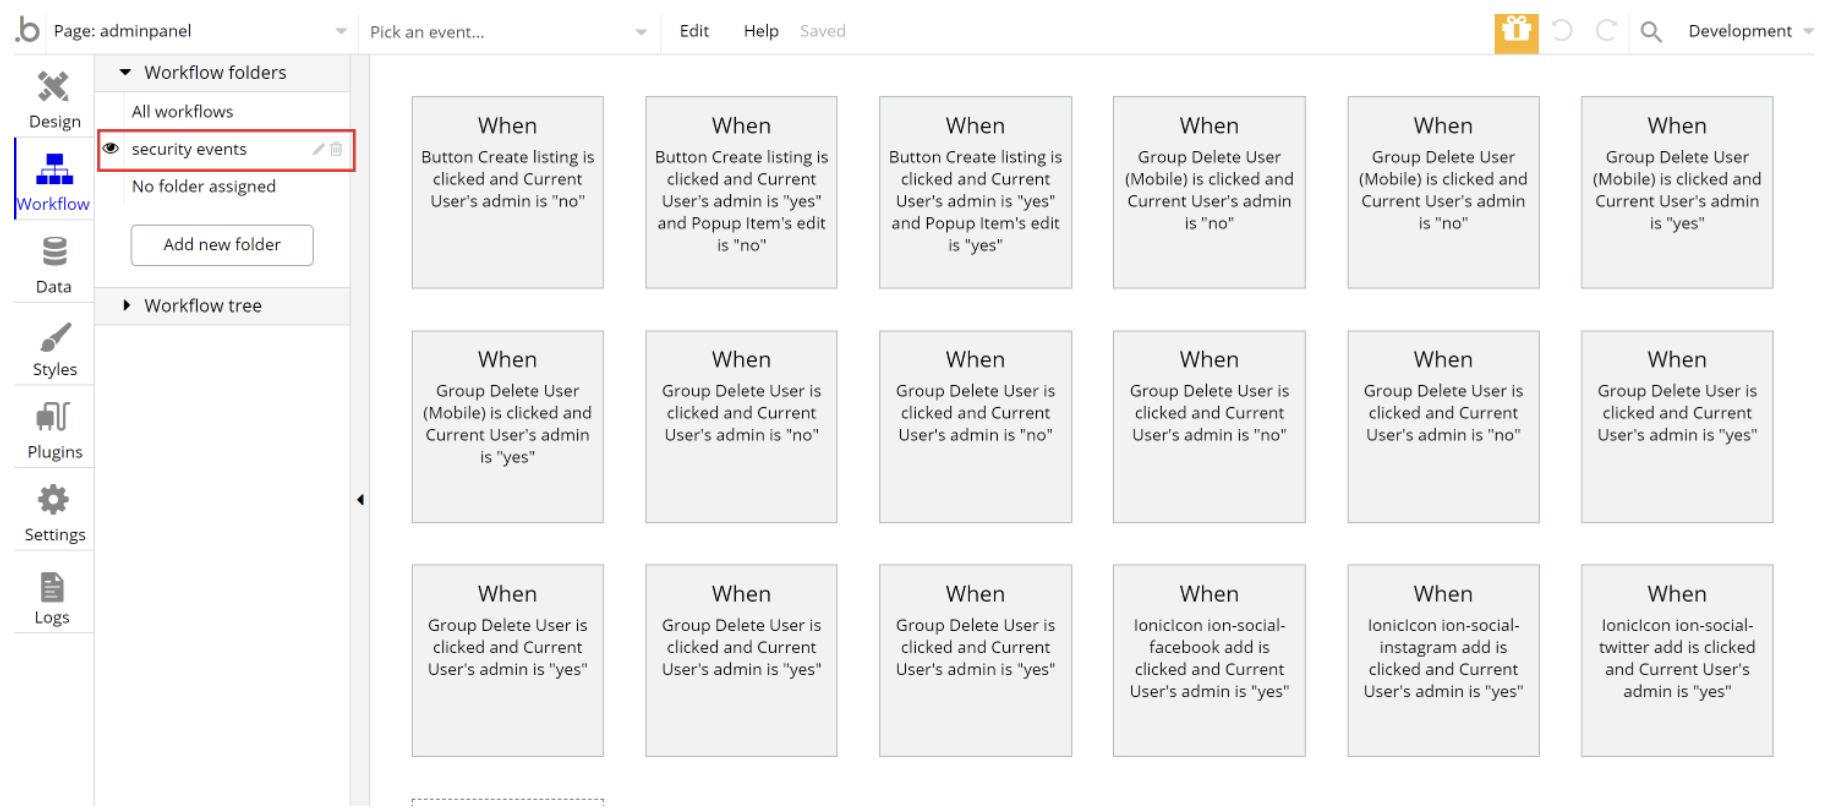Delete security events folder with trash icon
This screenshot has width=1830, height=810.
[337, 149]
